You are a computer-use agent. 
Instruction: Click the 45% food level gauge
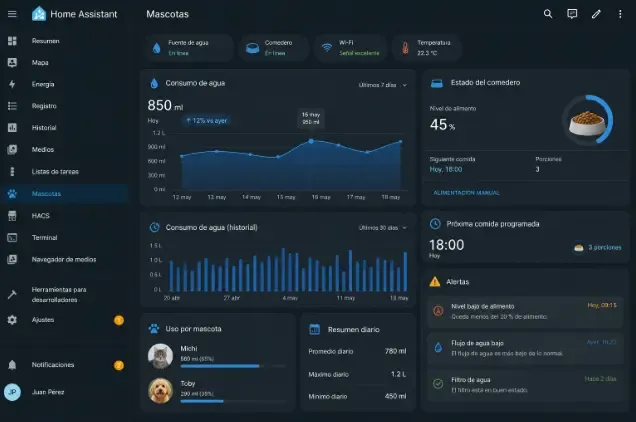point(587,120)
